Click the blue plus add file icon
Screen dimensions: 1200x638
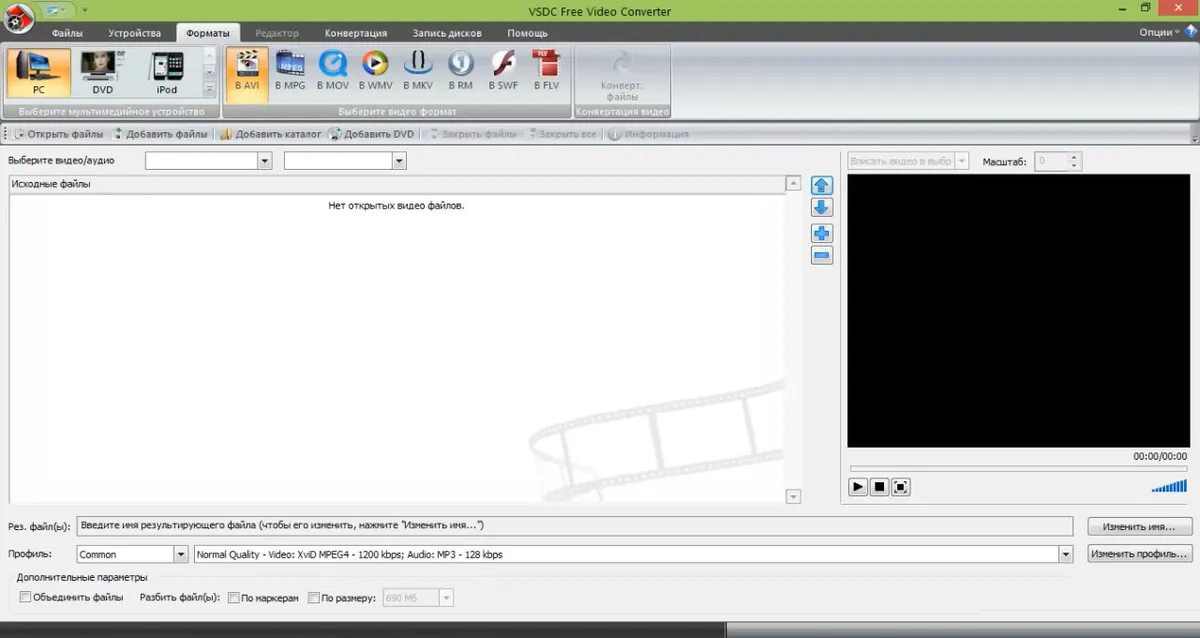(x=822, y=234)
